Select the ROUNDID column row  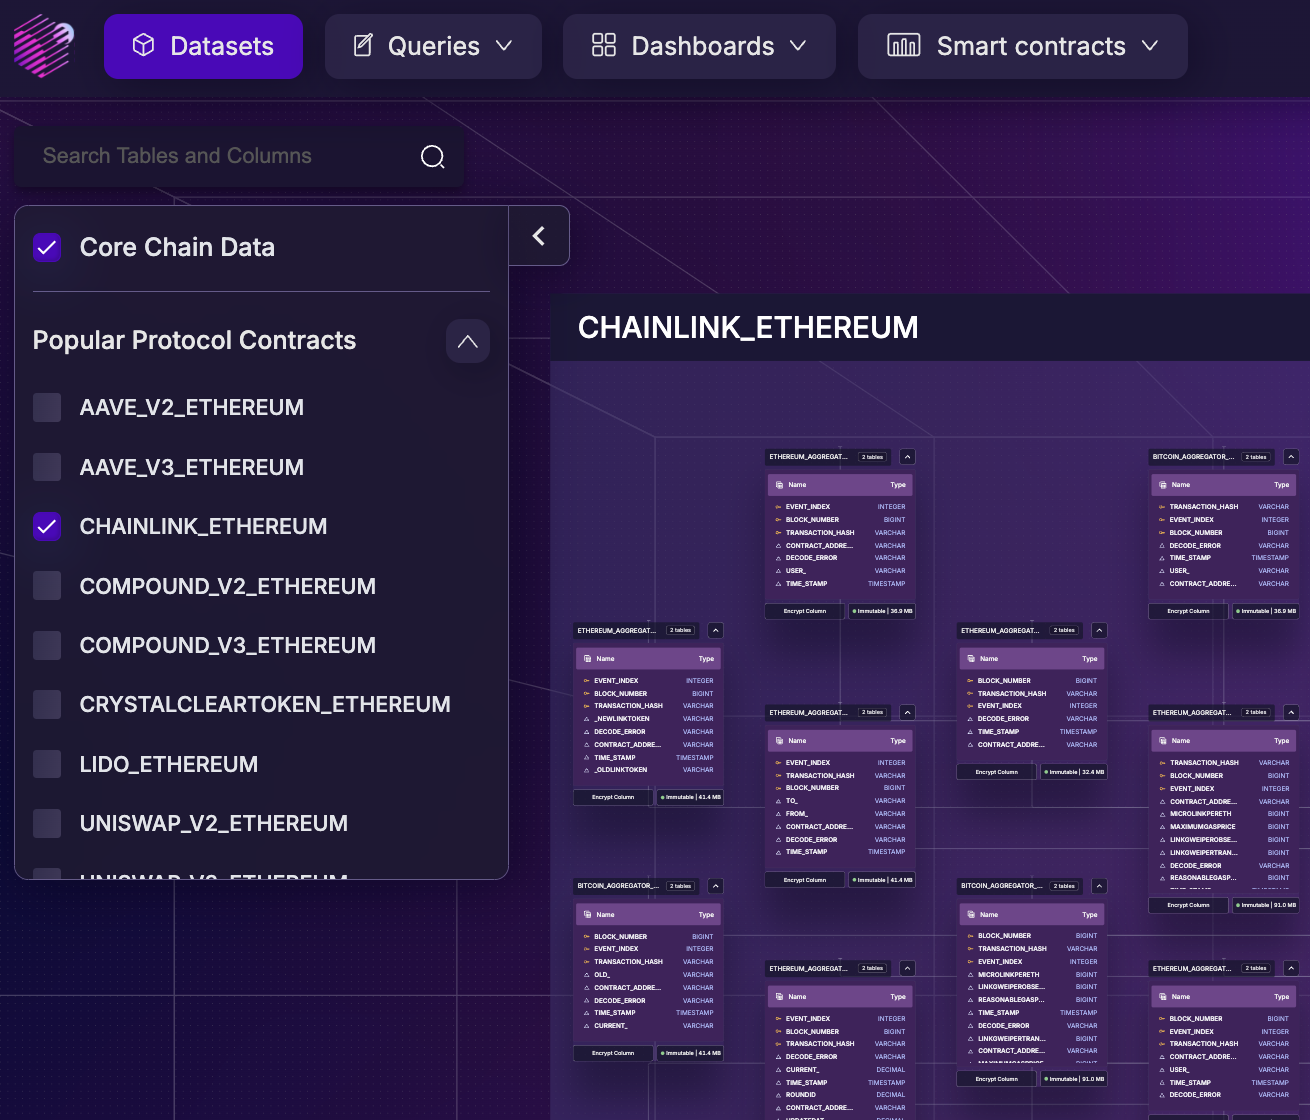(x=840, y=1095)
